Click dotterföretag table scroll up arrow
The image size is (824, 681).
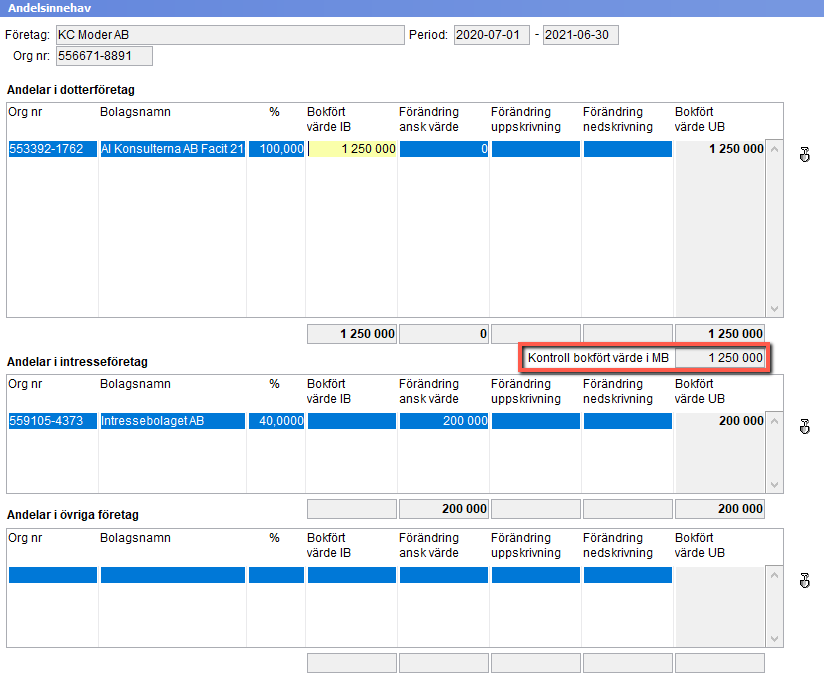pos(774,149)
